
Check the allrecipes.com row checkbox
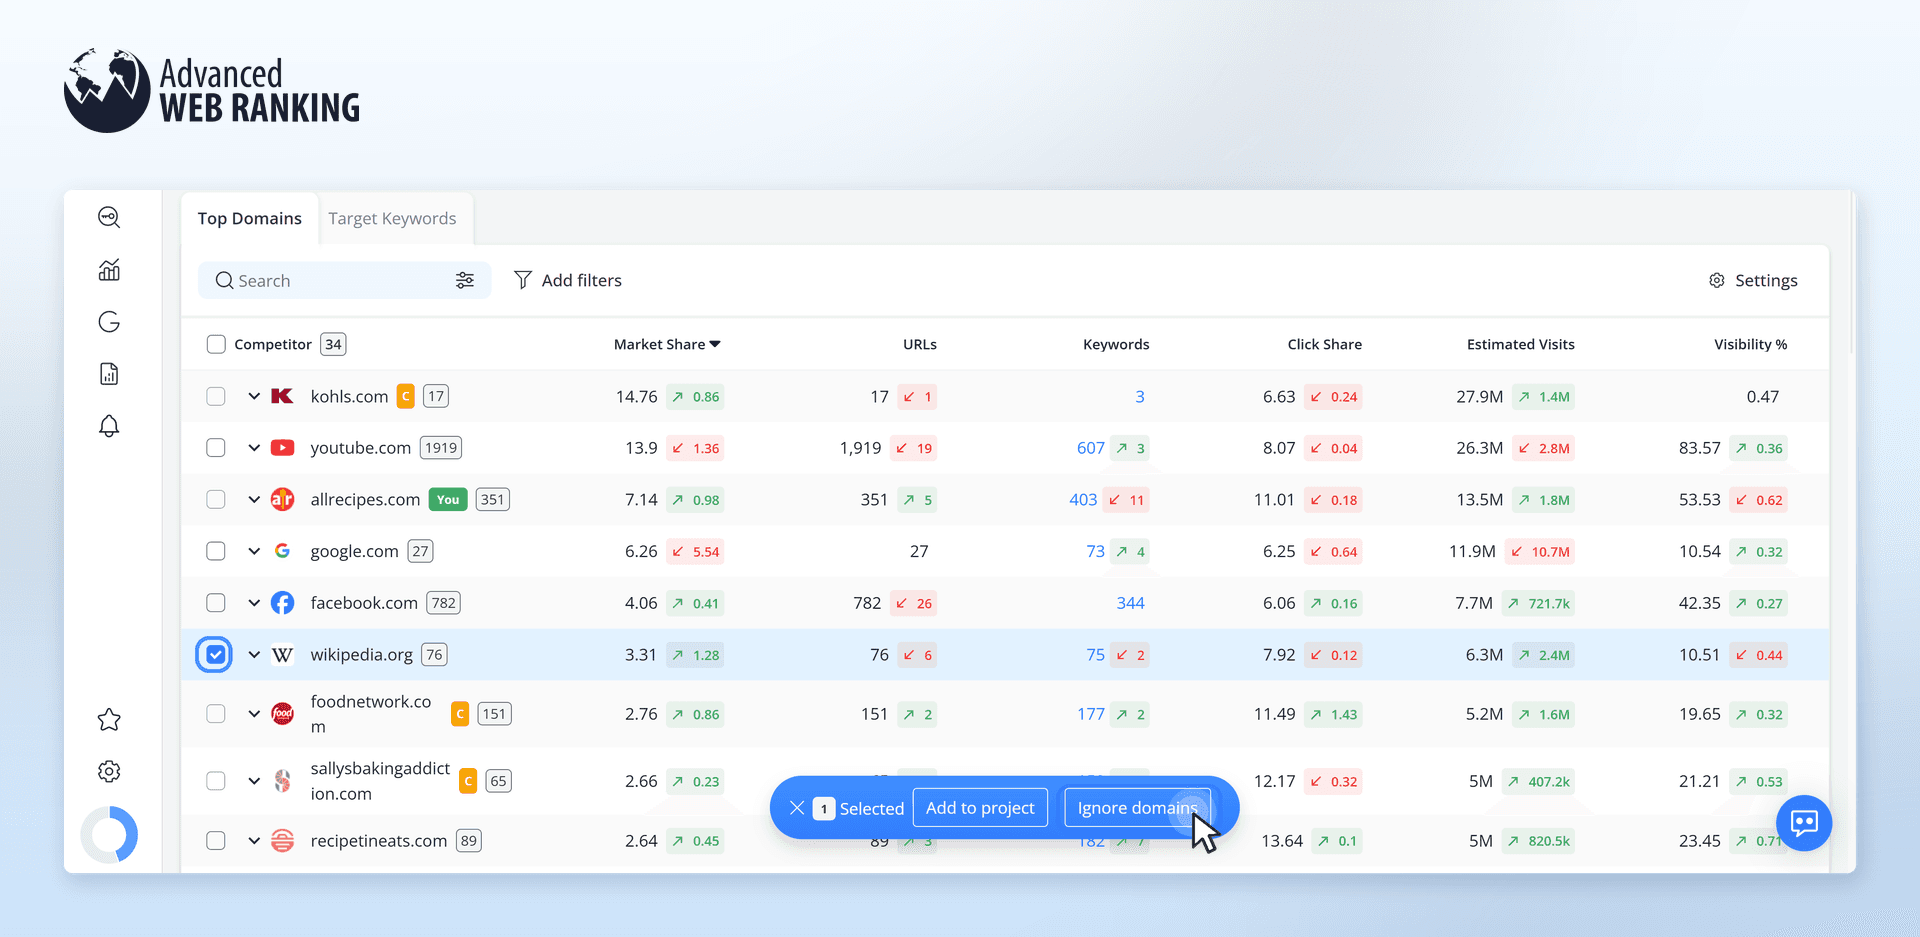point(216,499)
